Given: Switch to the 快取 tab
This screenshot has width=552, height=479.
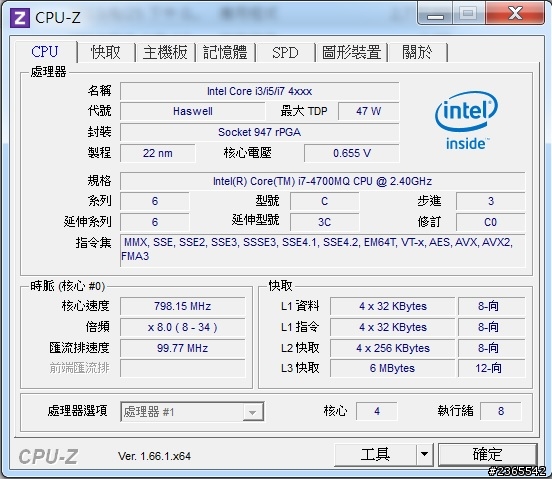Looking at the screenshot, I should coord(106,52).
